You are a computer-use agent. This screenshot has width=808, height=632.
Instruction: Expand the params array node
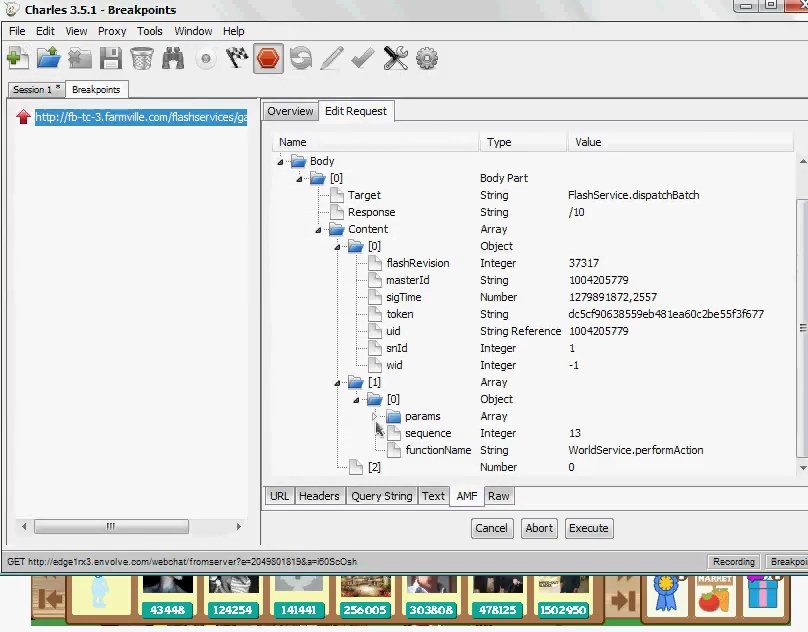[375, 417]
